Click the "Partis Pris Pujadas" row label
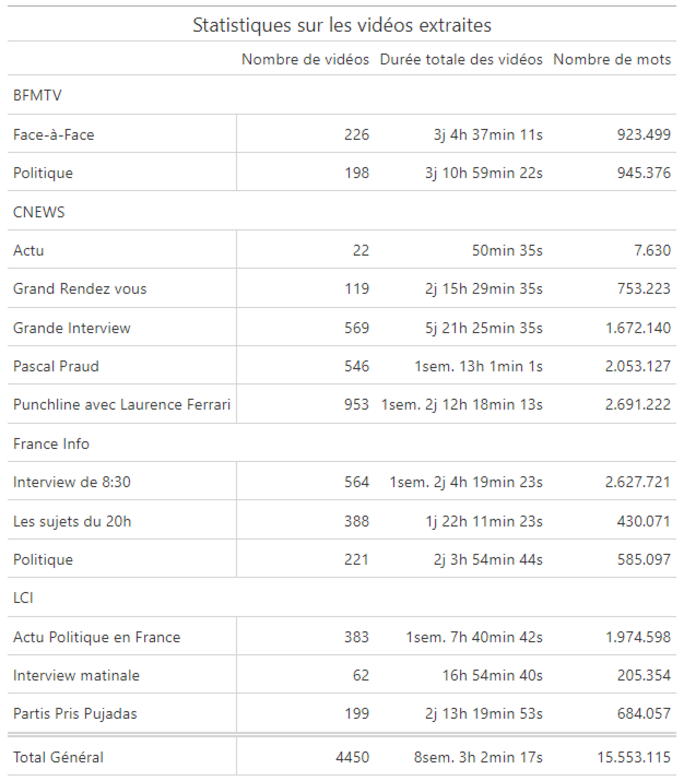The height and width of the screenshot is (781, 684). 76,714
